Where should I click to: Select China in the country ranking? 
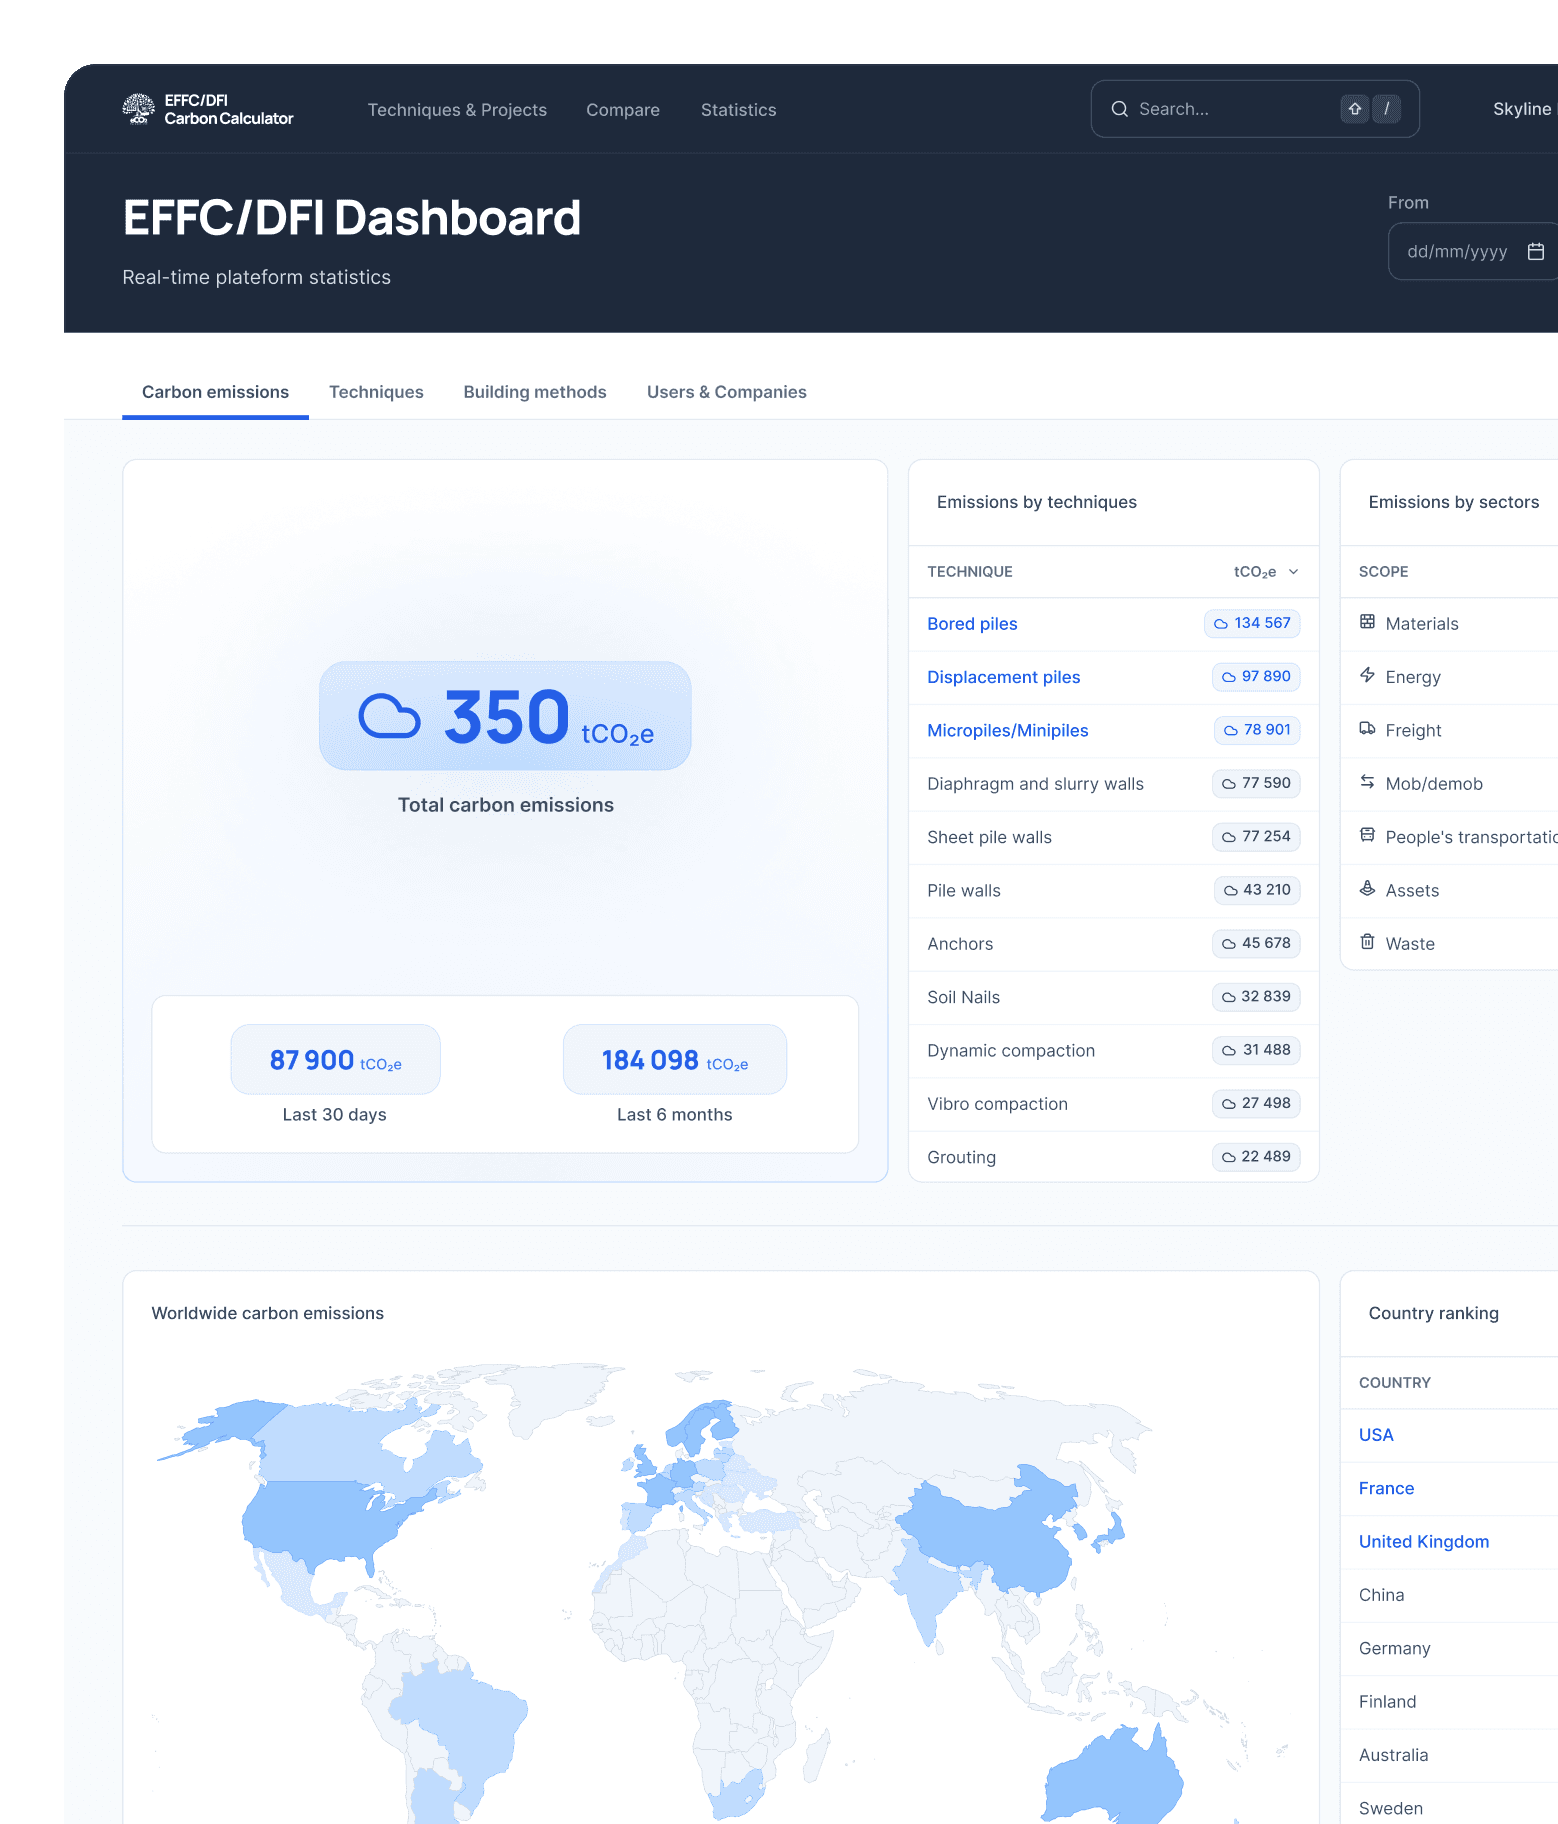coord(1449,1595)
